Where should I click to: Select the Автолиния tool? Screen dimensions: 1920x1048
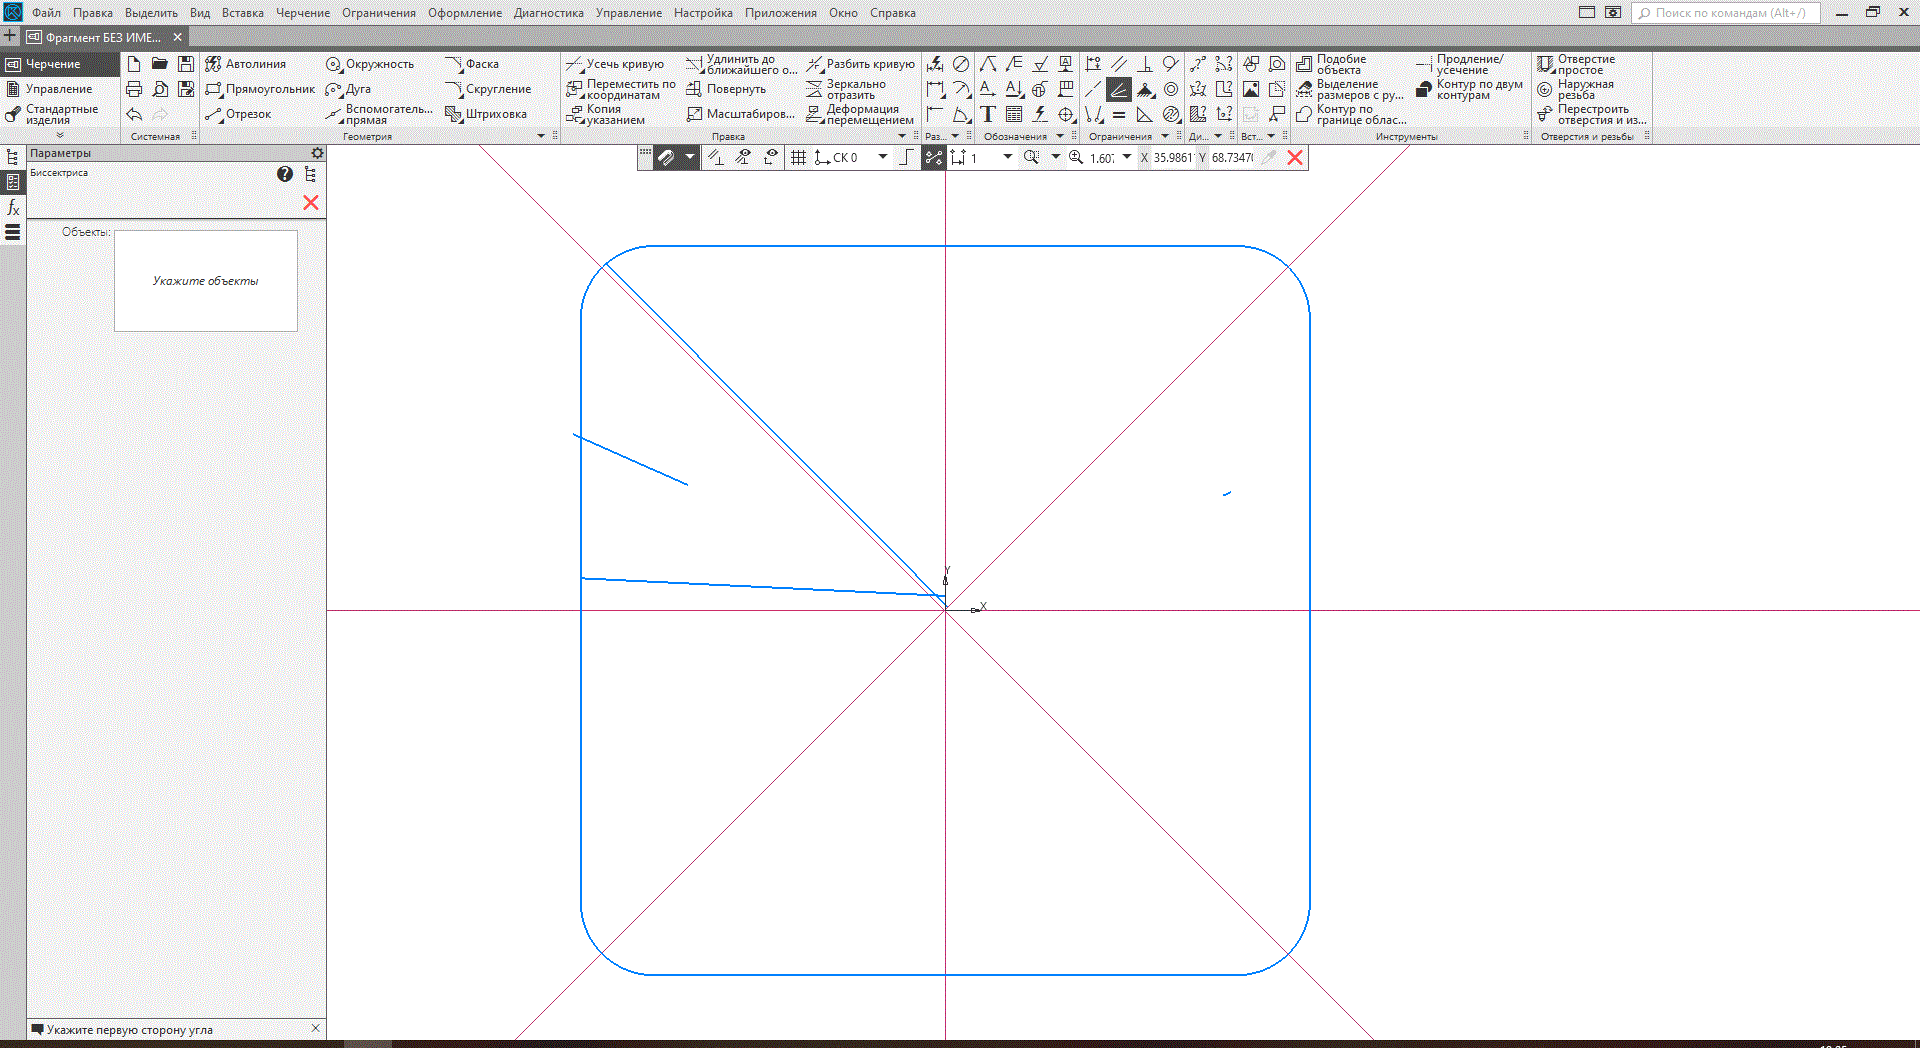246,64
